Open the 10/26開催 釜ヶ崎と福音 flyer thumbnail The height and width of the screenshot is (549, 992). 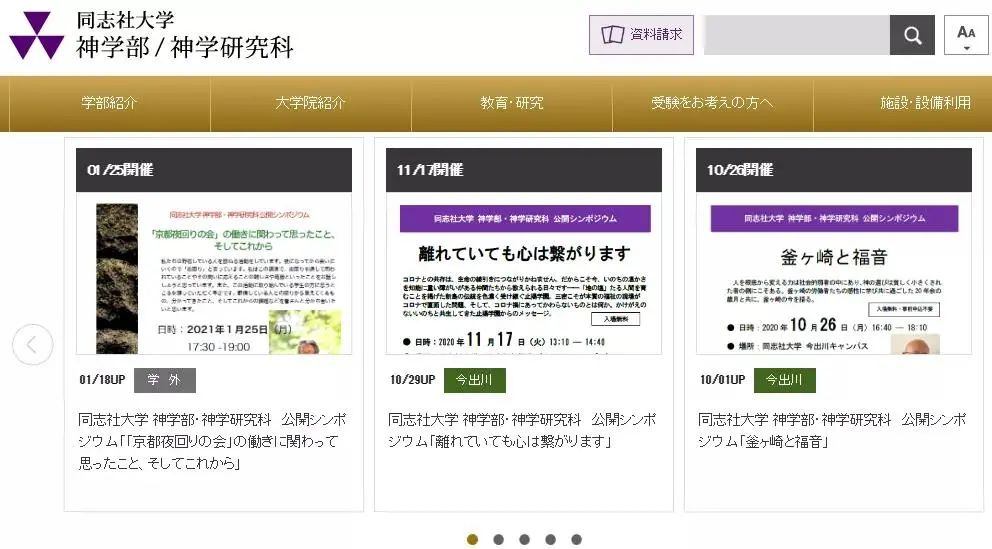pyautogui.click(x=834, y=273)
